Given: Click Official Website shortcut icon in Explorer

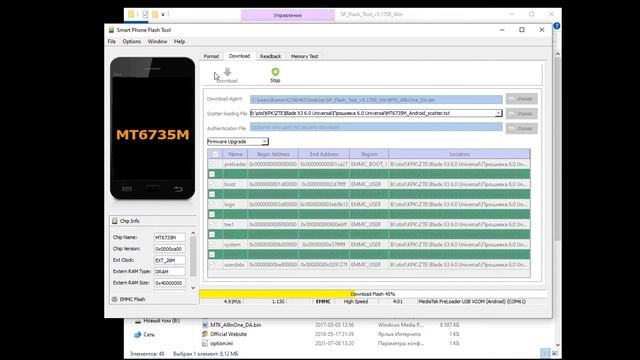Looking at the screenshot, I should (205, 334).
